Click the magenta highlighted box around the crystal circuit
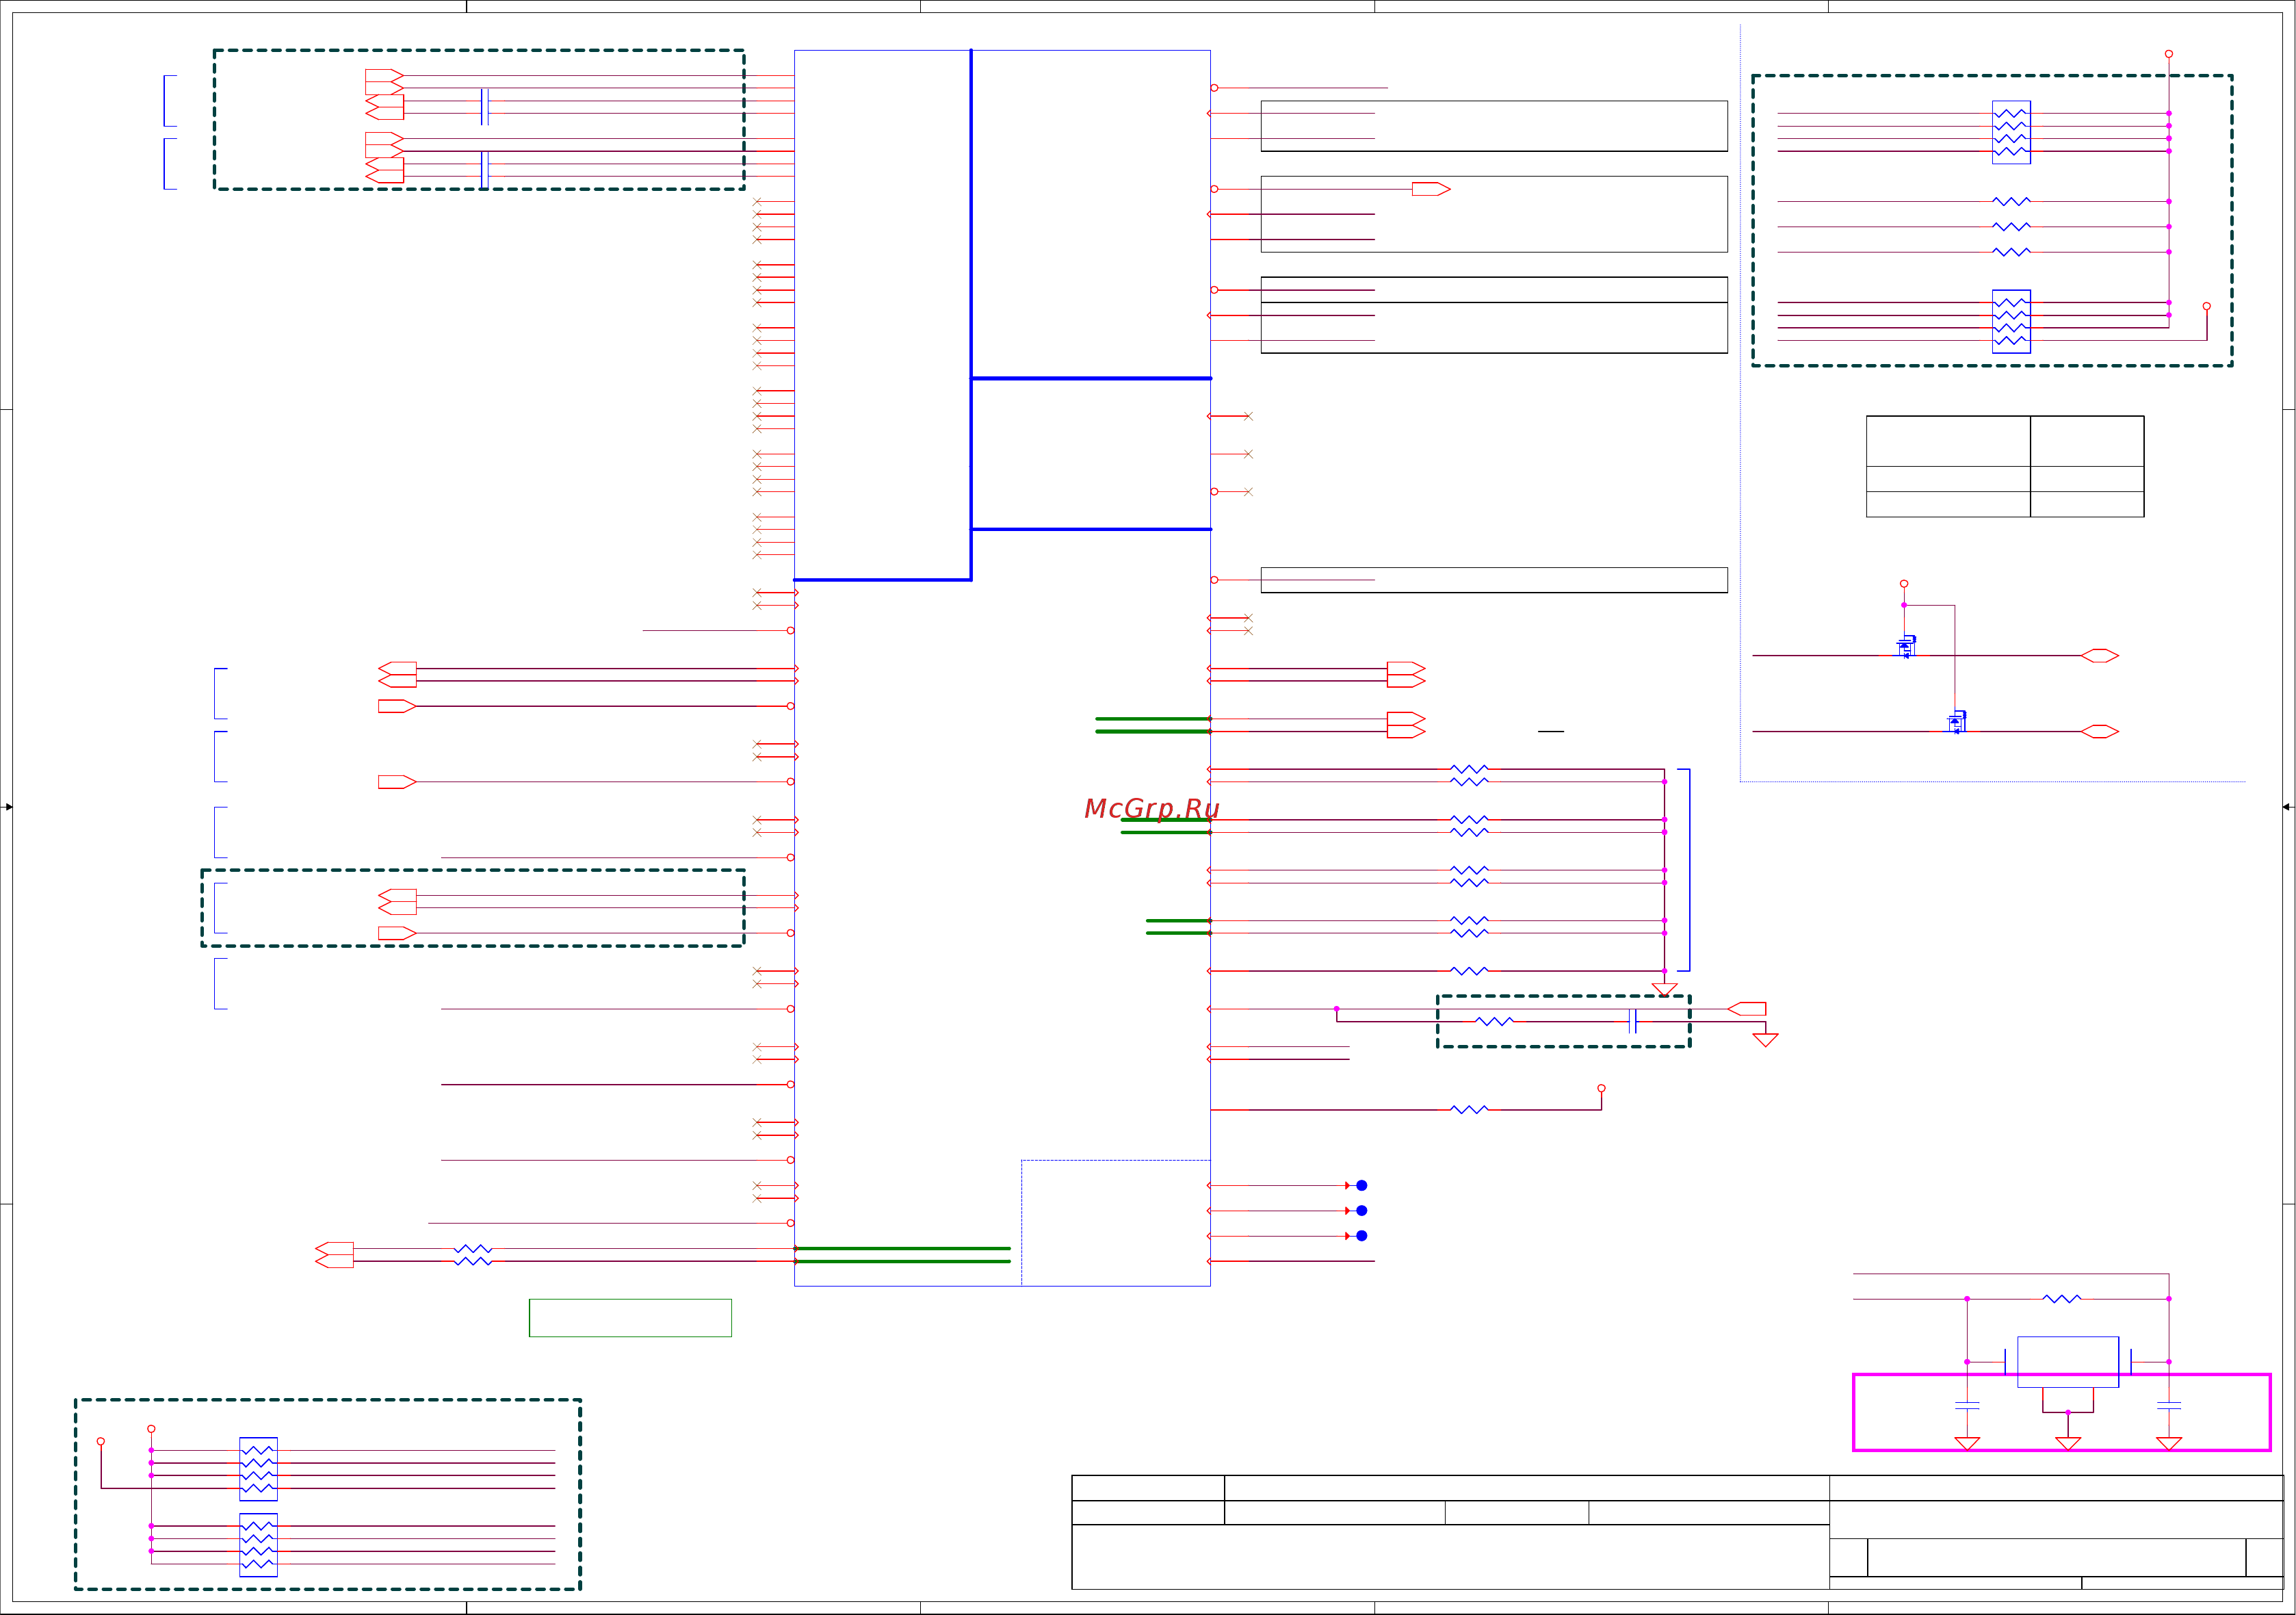The image size is (2296, 1615). pyautogui.click(x=2062, y=1412)
